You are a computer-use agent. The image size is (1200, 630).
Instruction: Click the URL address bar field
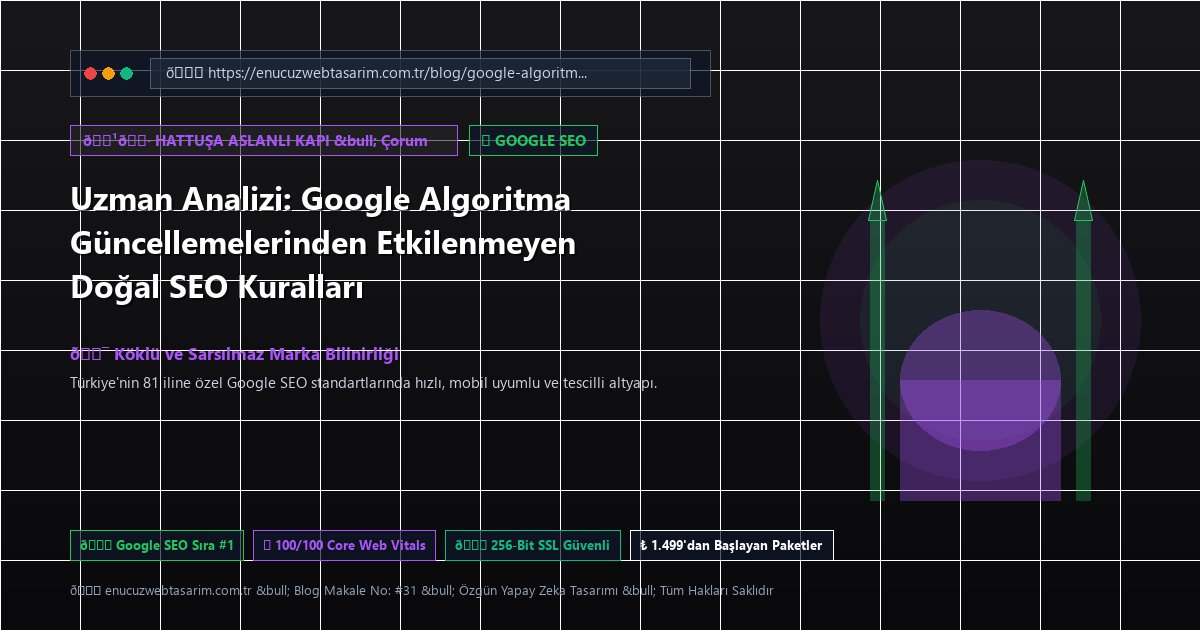coord(420,73)
